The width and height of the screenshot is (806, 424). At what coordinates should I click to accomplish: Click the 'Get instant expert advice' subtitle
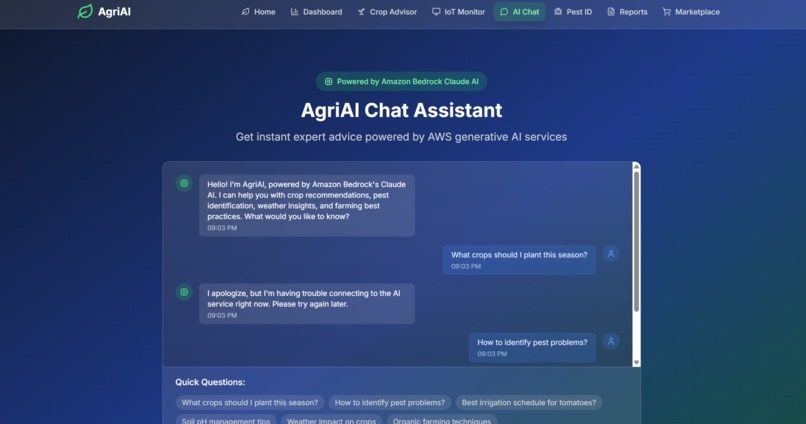(x=401, y=137)
